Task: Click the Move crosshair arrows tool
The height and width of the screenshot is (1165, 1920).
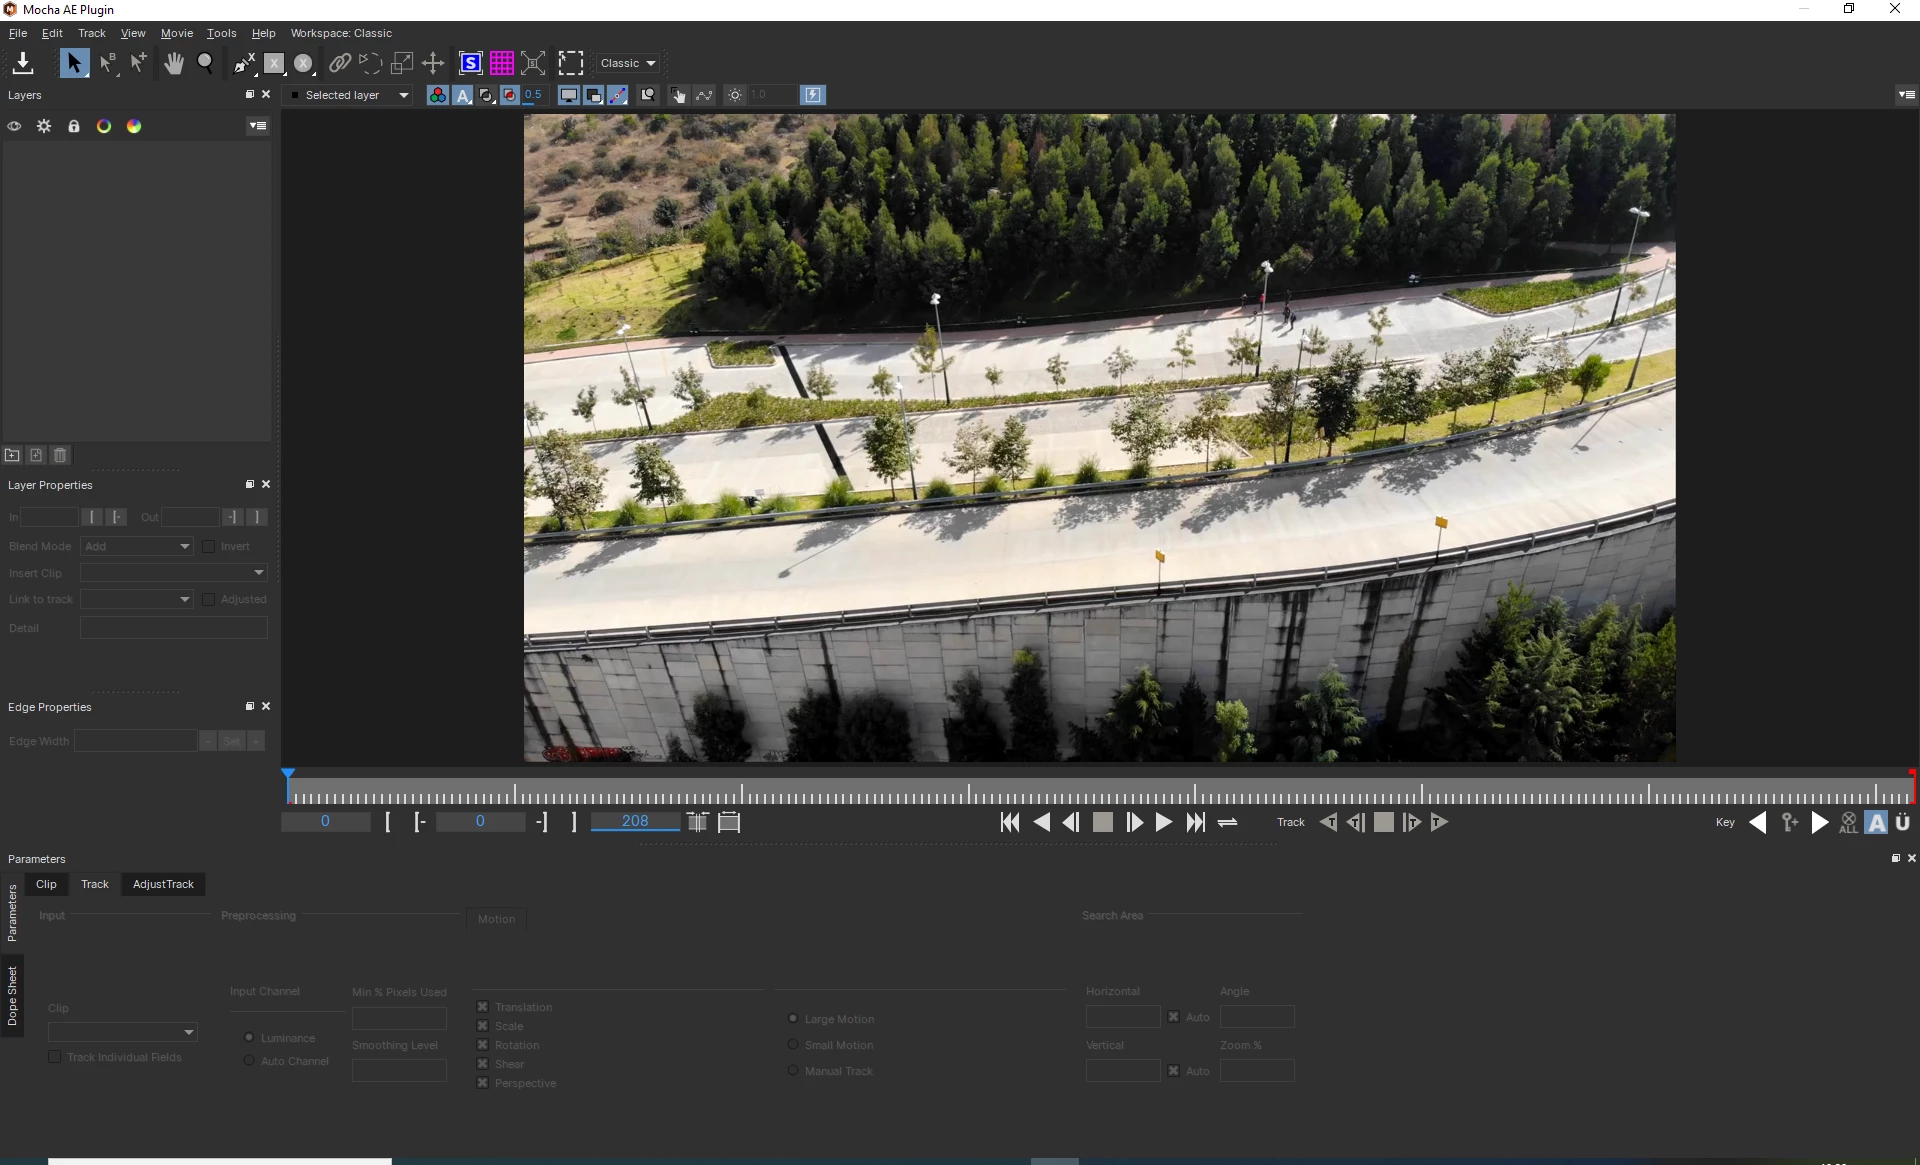Action: 433,63
